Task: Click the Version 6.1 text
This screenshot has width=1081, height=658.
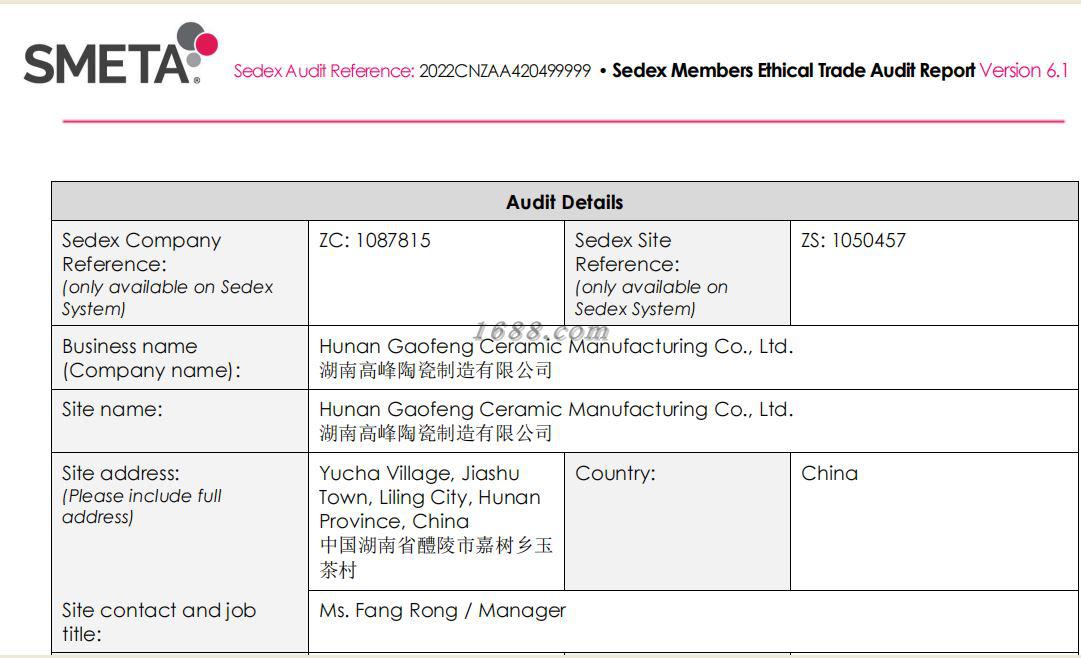Action: [x=1024, y=70]
